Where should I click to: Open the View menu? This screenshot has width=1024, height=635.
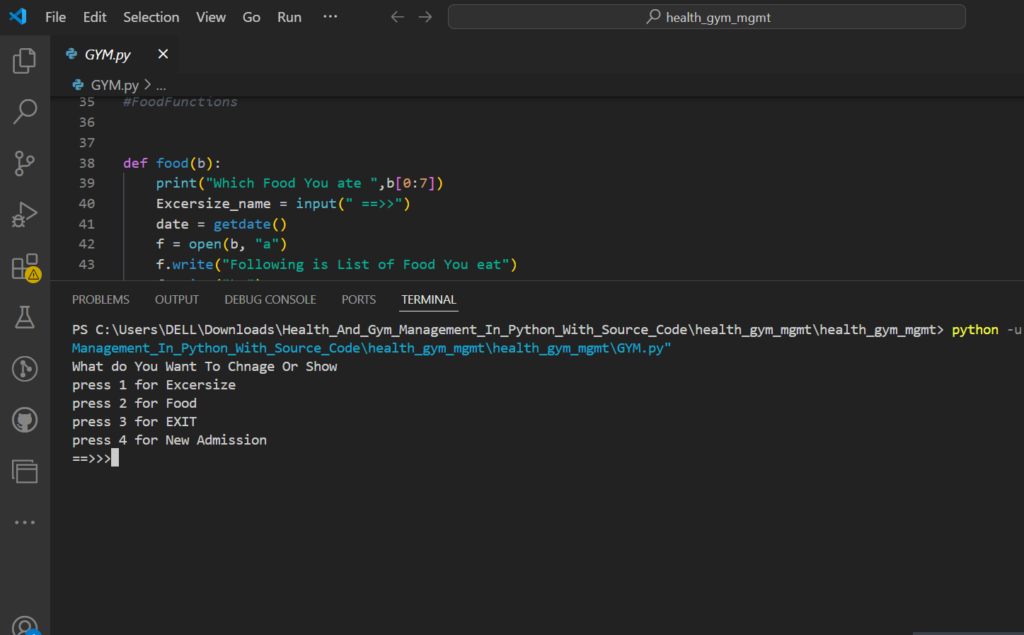coord(211,17)
